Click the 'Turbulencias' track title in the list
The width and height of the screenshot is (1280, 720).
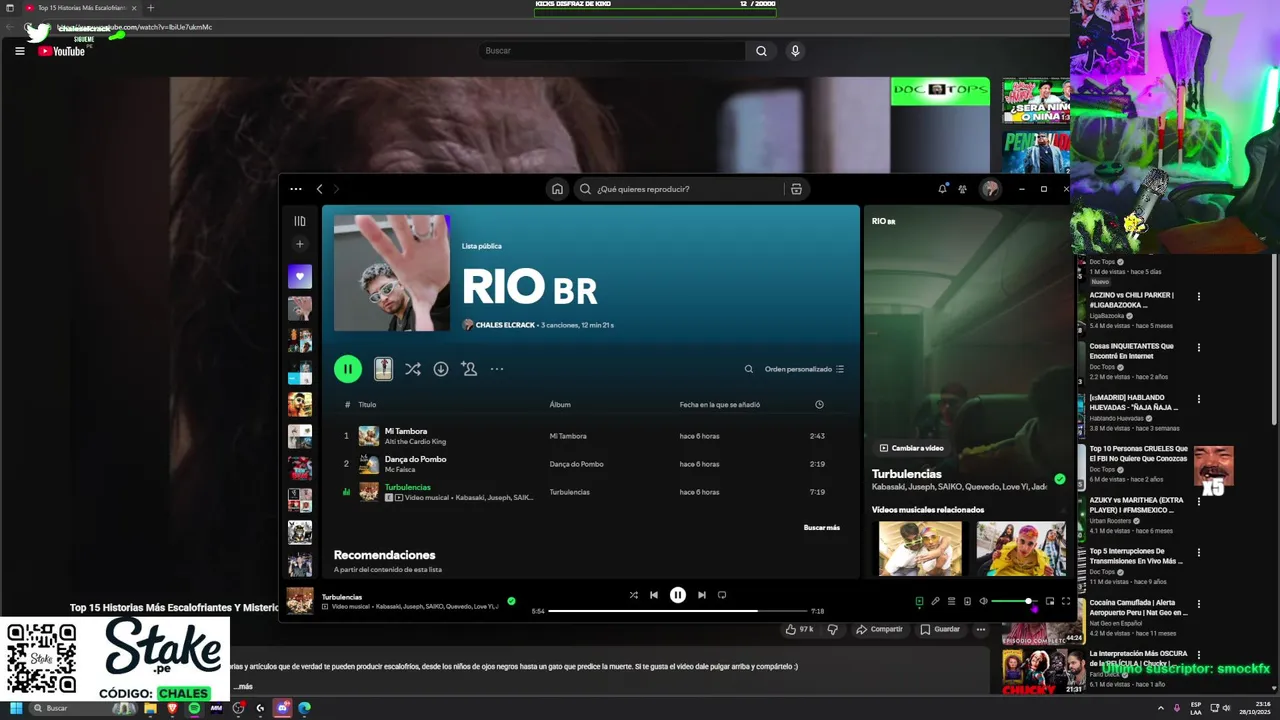(408, 487)
